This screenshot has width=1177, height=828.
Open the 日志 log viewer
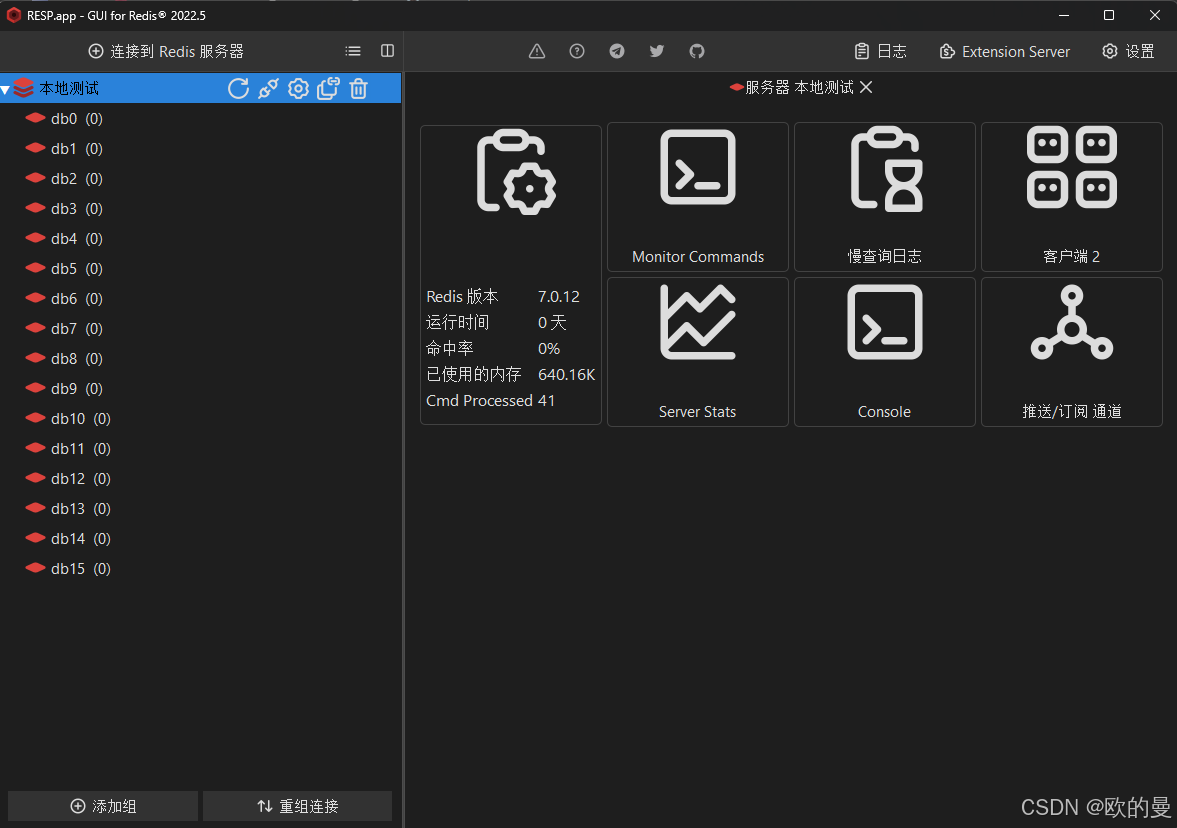[880, 51]
